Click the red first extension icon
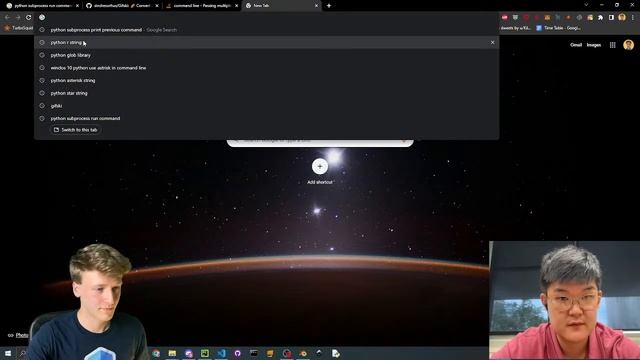The width and height of the screenshot is (640, 360). coord(505,18)
